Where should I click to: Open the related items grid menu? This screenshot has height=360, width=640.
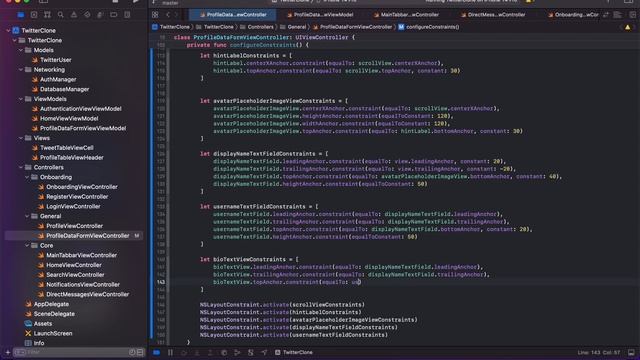(x=155, y=15)
